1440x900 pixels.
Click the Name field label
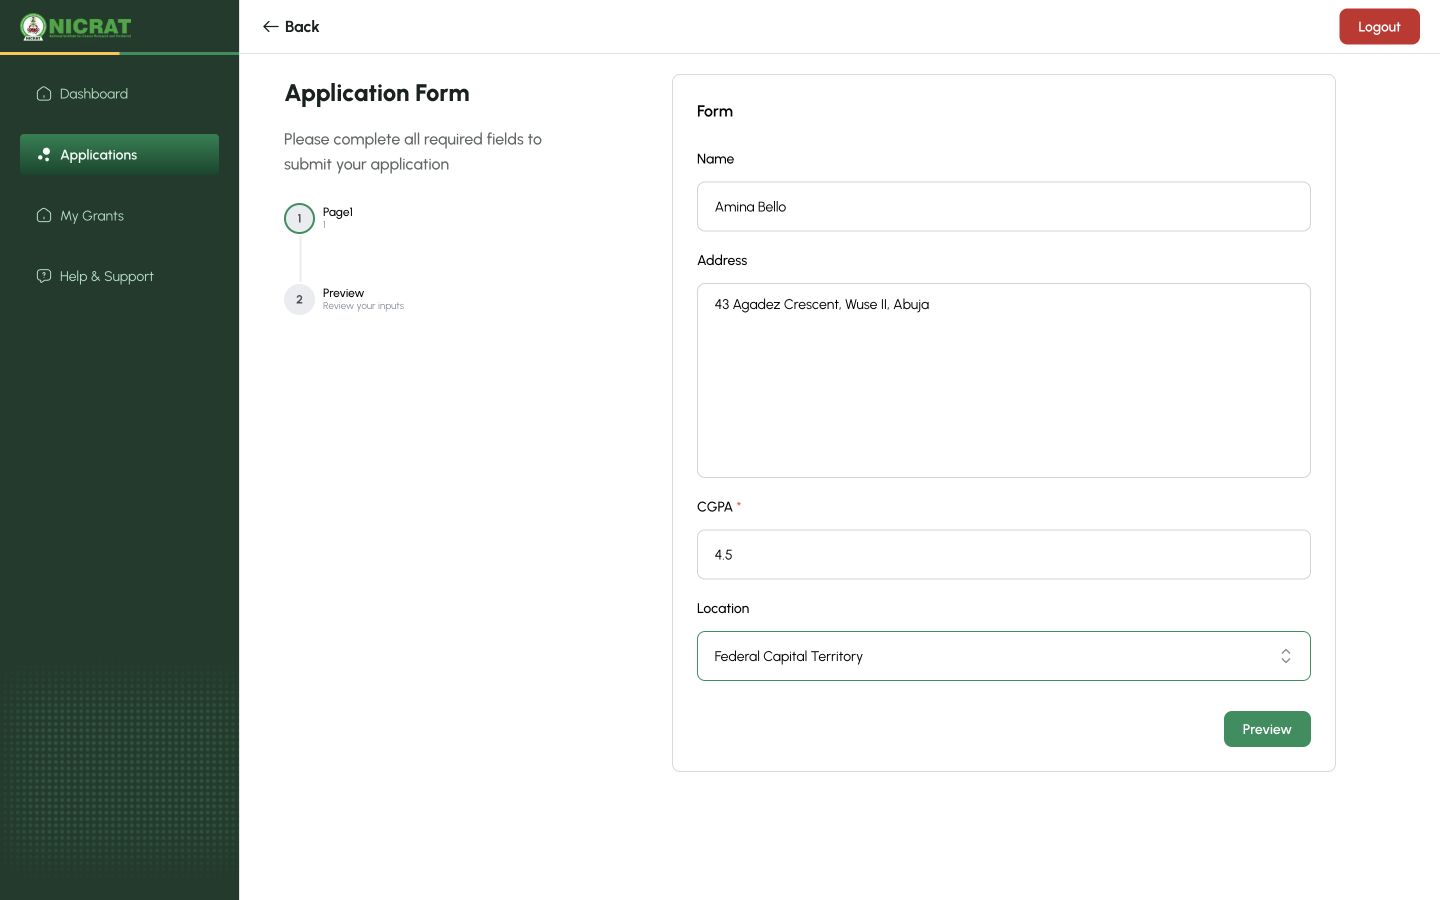point(715,159)
